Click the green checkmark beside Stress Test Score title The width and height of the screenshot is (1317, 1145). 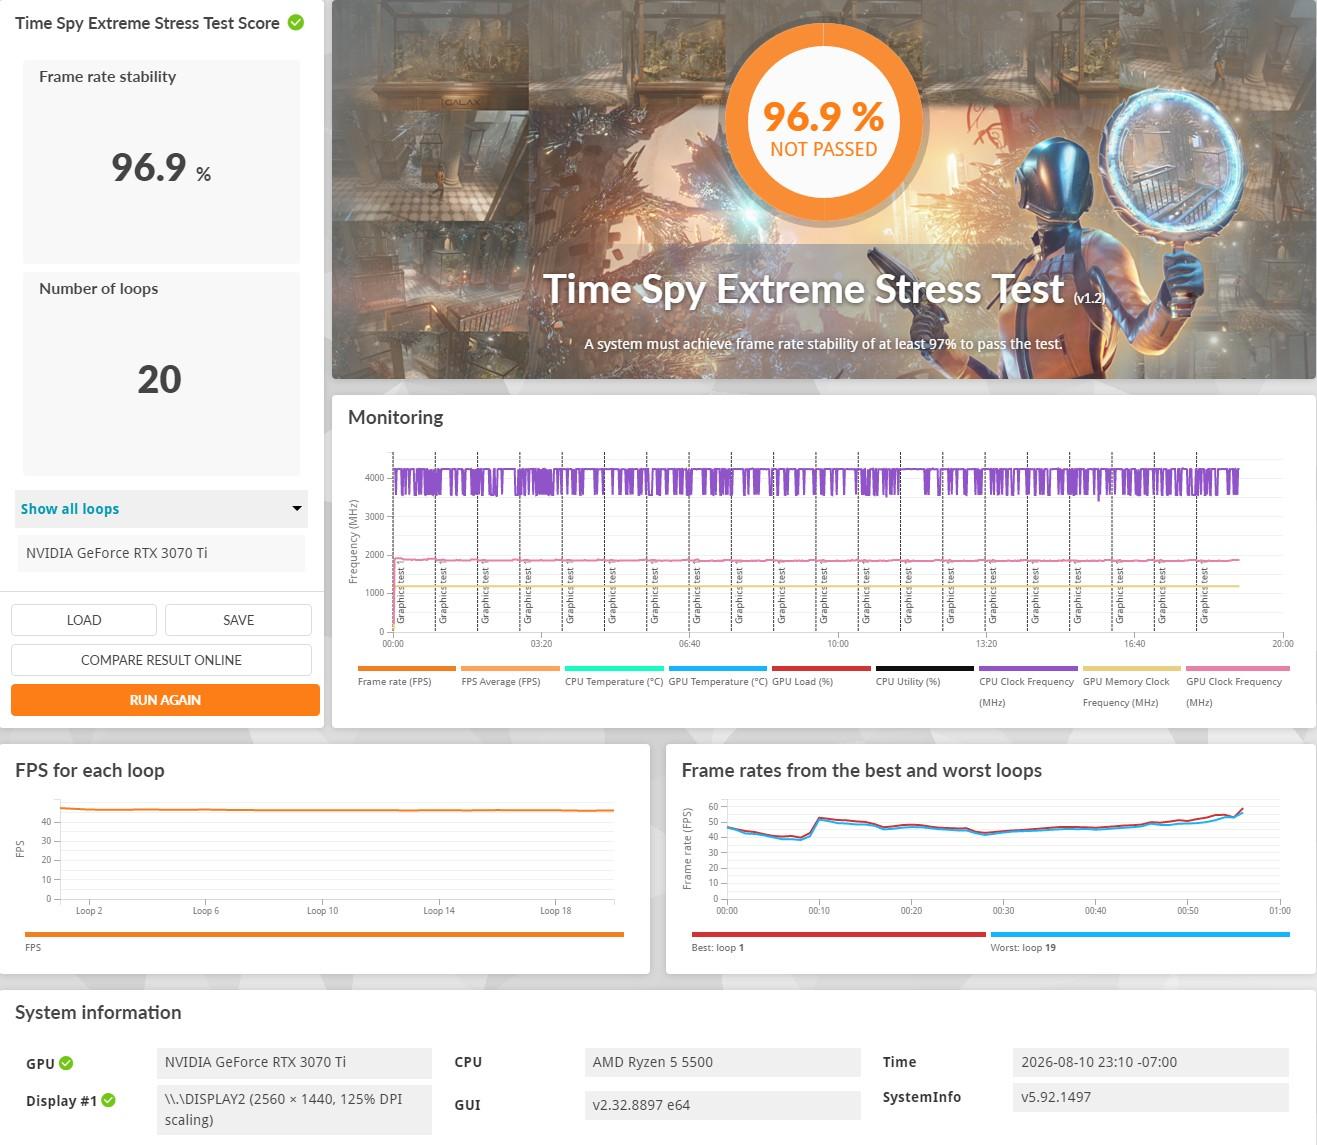296,22
